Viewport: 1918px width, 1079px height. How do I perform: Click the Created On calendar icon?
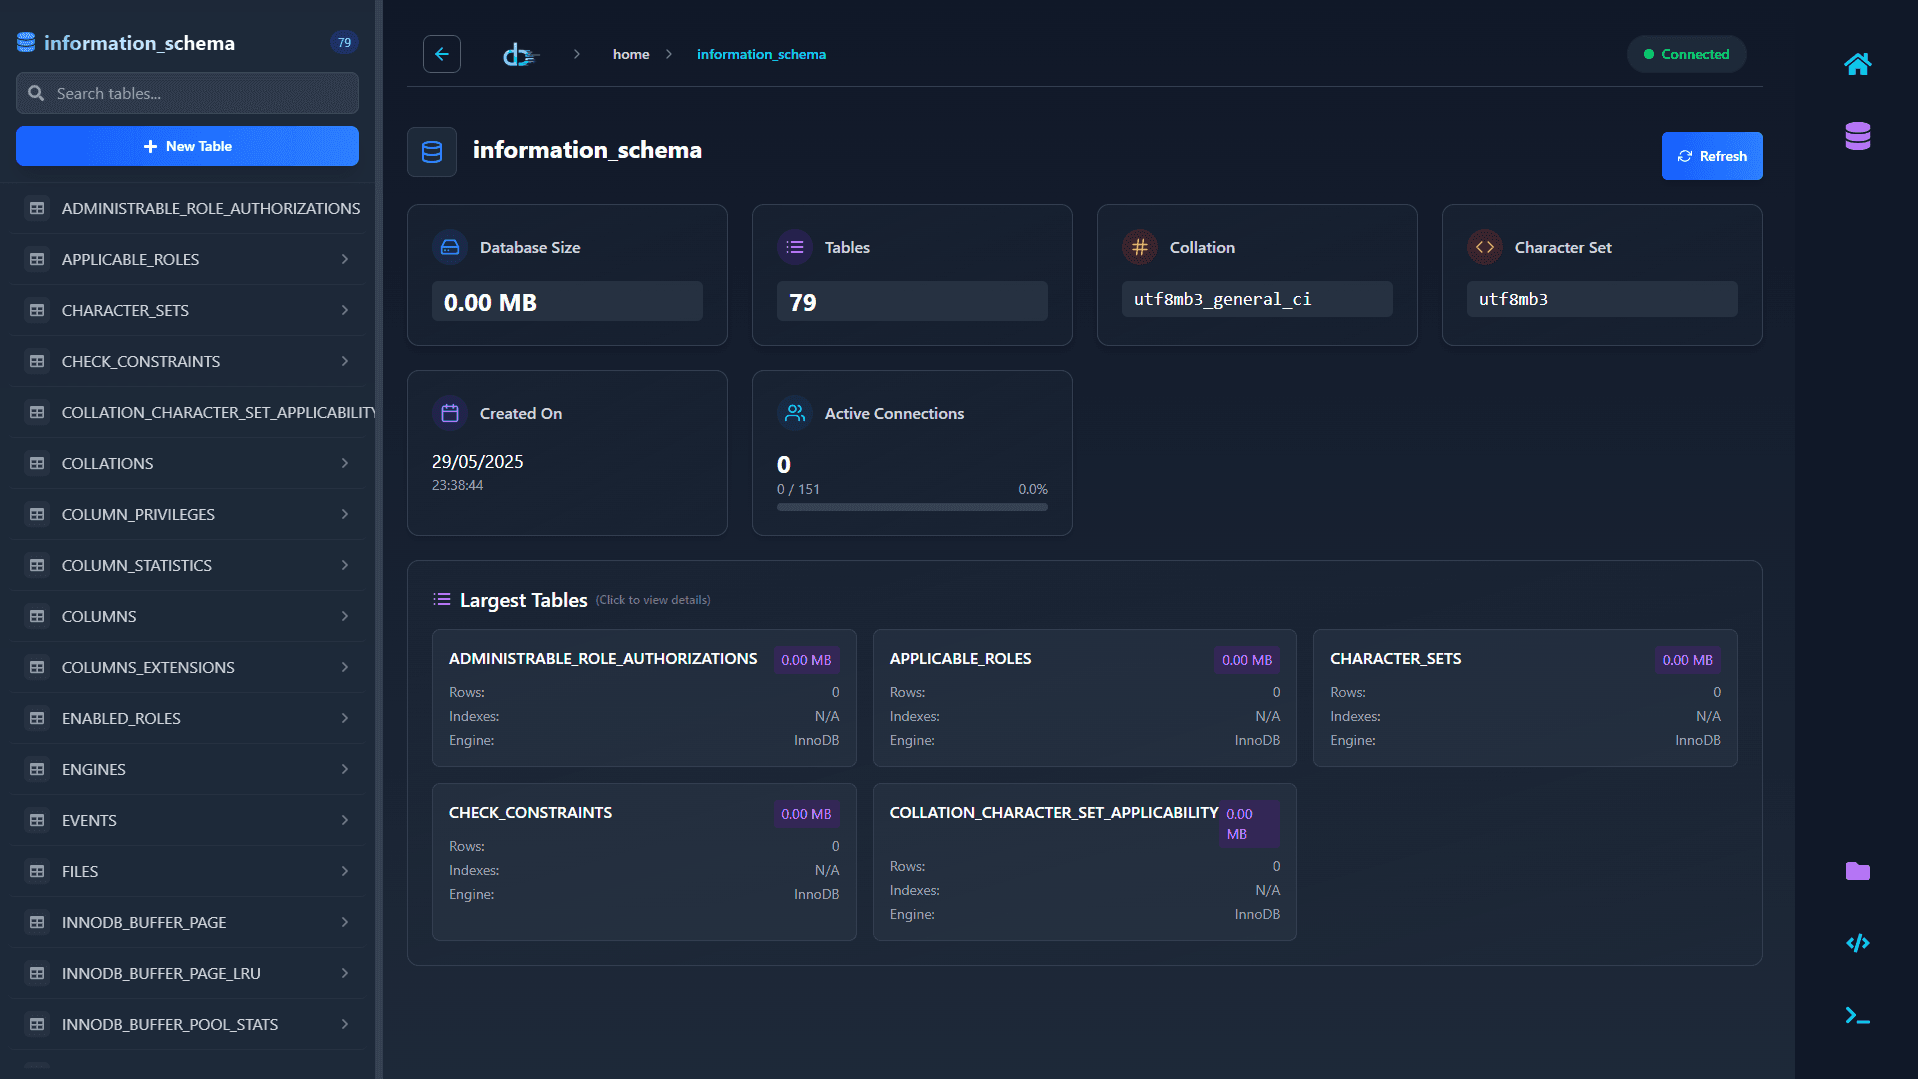[x=450, y=413]
